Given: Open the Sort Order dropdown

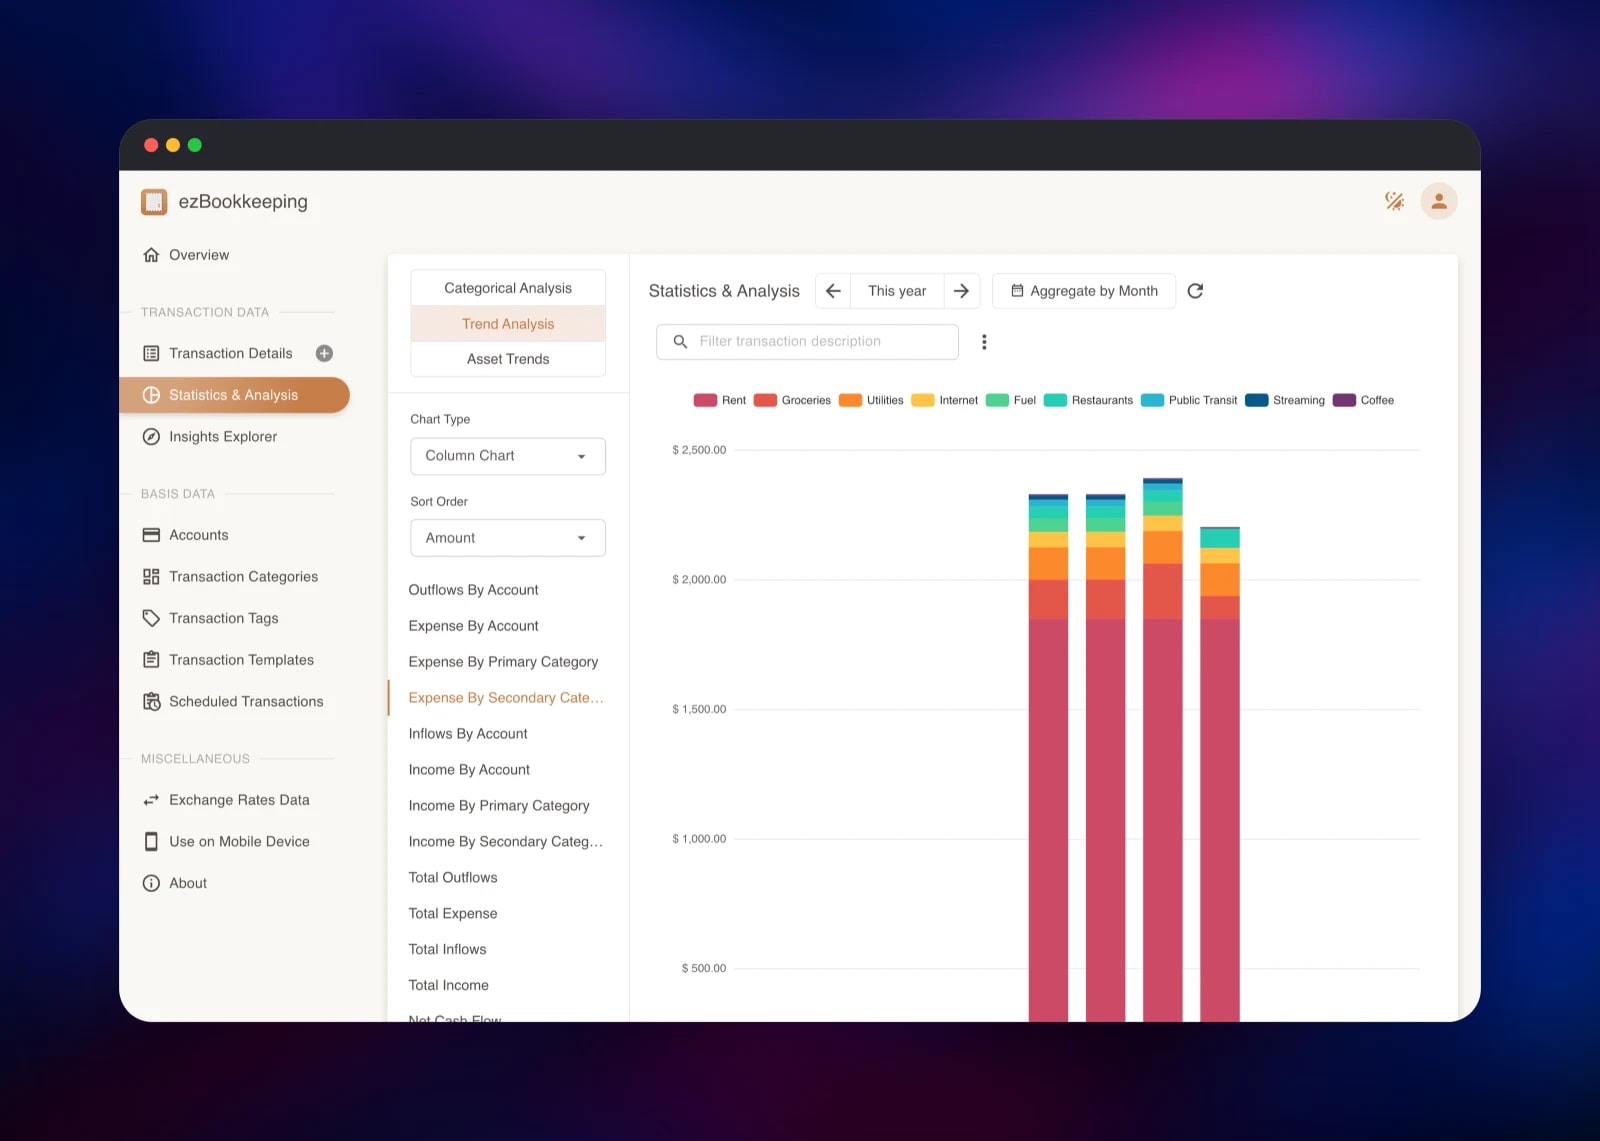Looking at the screenshot, I should point(508,538).
